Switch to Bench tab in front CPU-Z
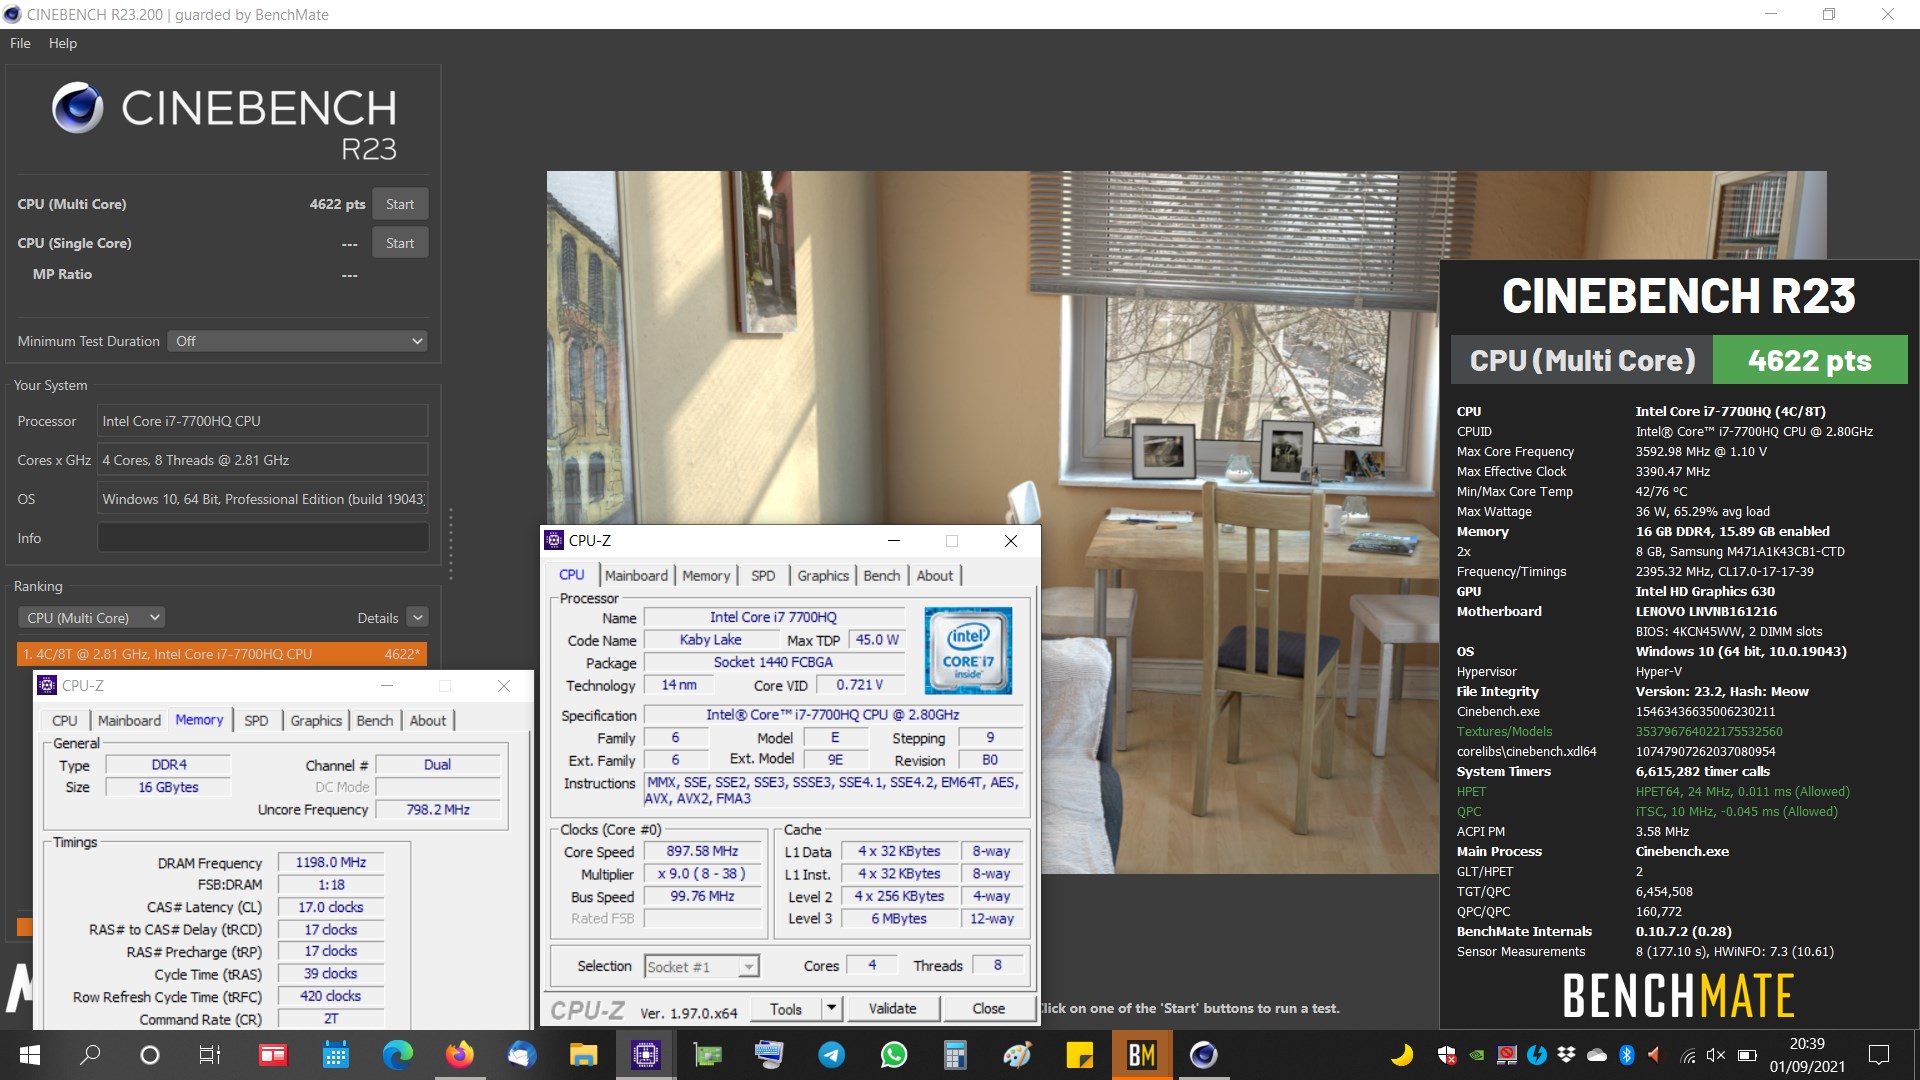1920x1080 pixels. pos(882,575)
